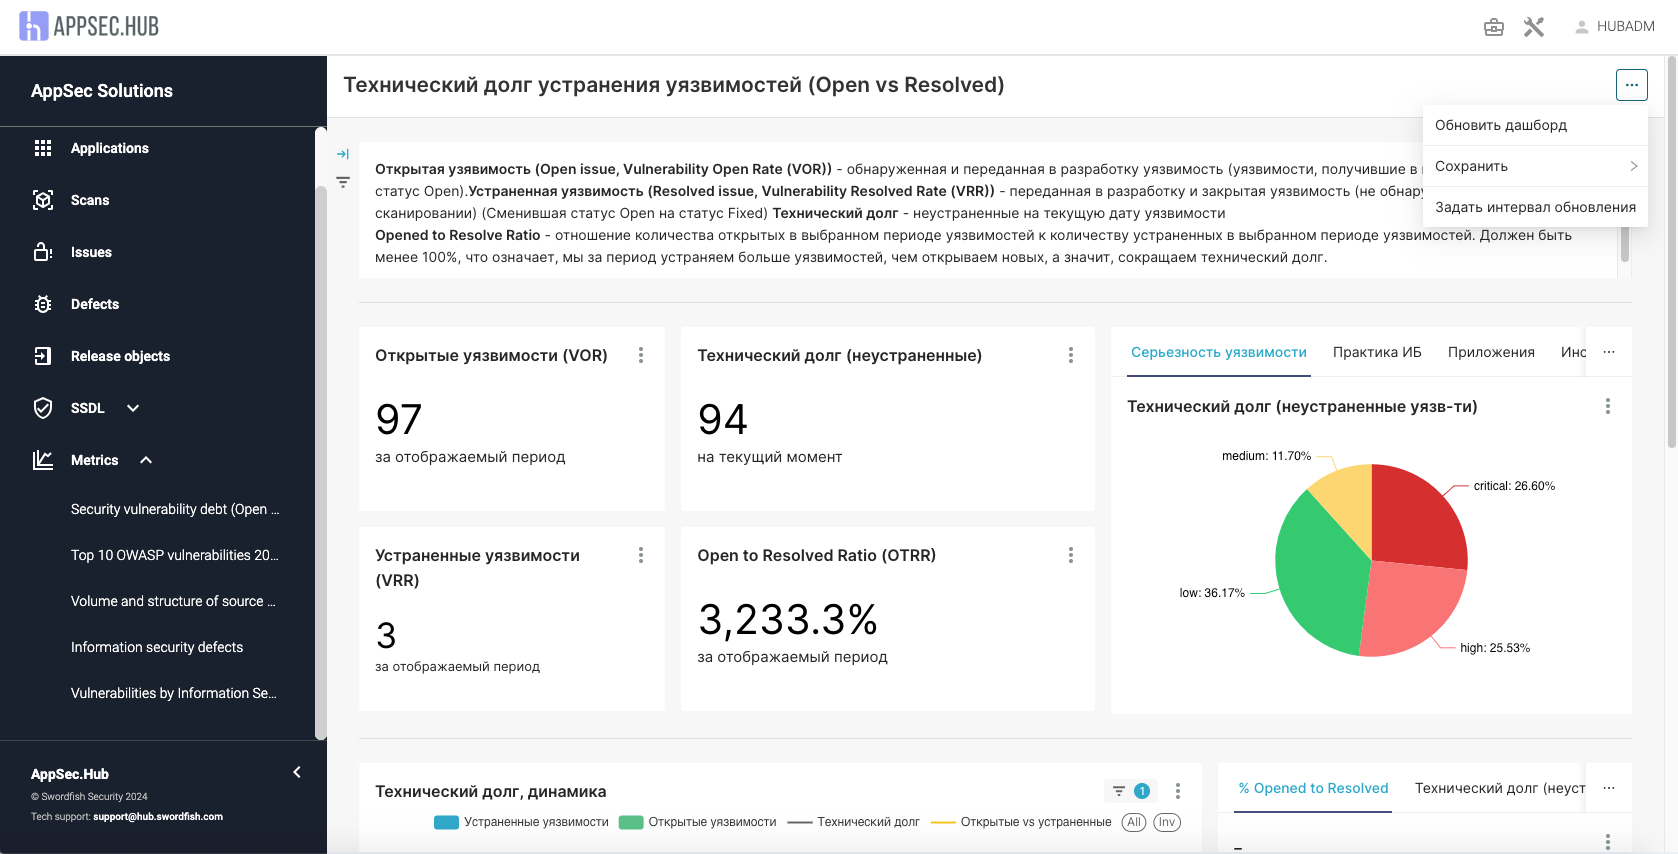Select Обновить дашборд from the menu
This screenshot has width=1678, height=854.
1500,125
